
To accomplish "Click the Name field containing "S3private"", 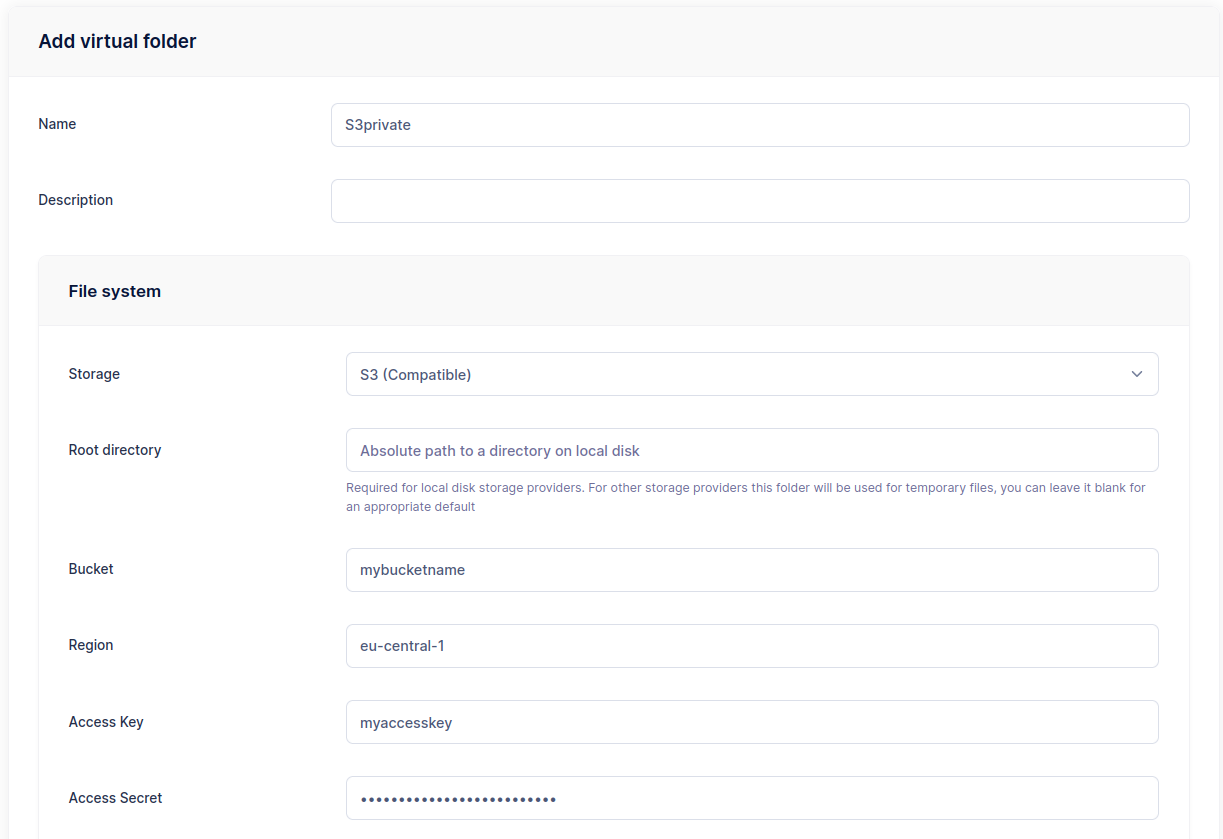I will click(x=760, y=124).
